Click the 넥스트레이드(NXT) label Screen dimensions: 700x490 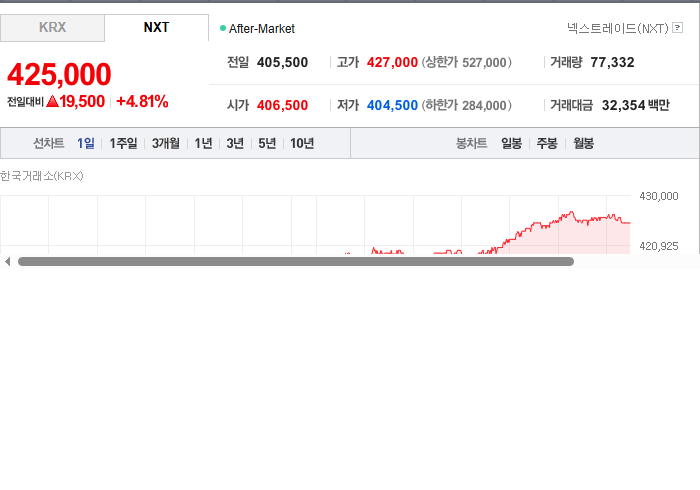(617, 28)
